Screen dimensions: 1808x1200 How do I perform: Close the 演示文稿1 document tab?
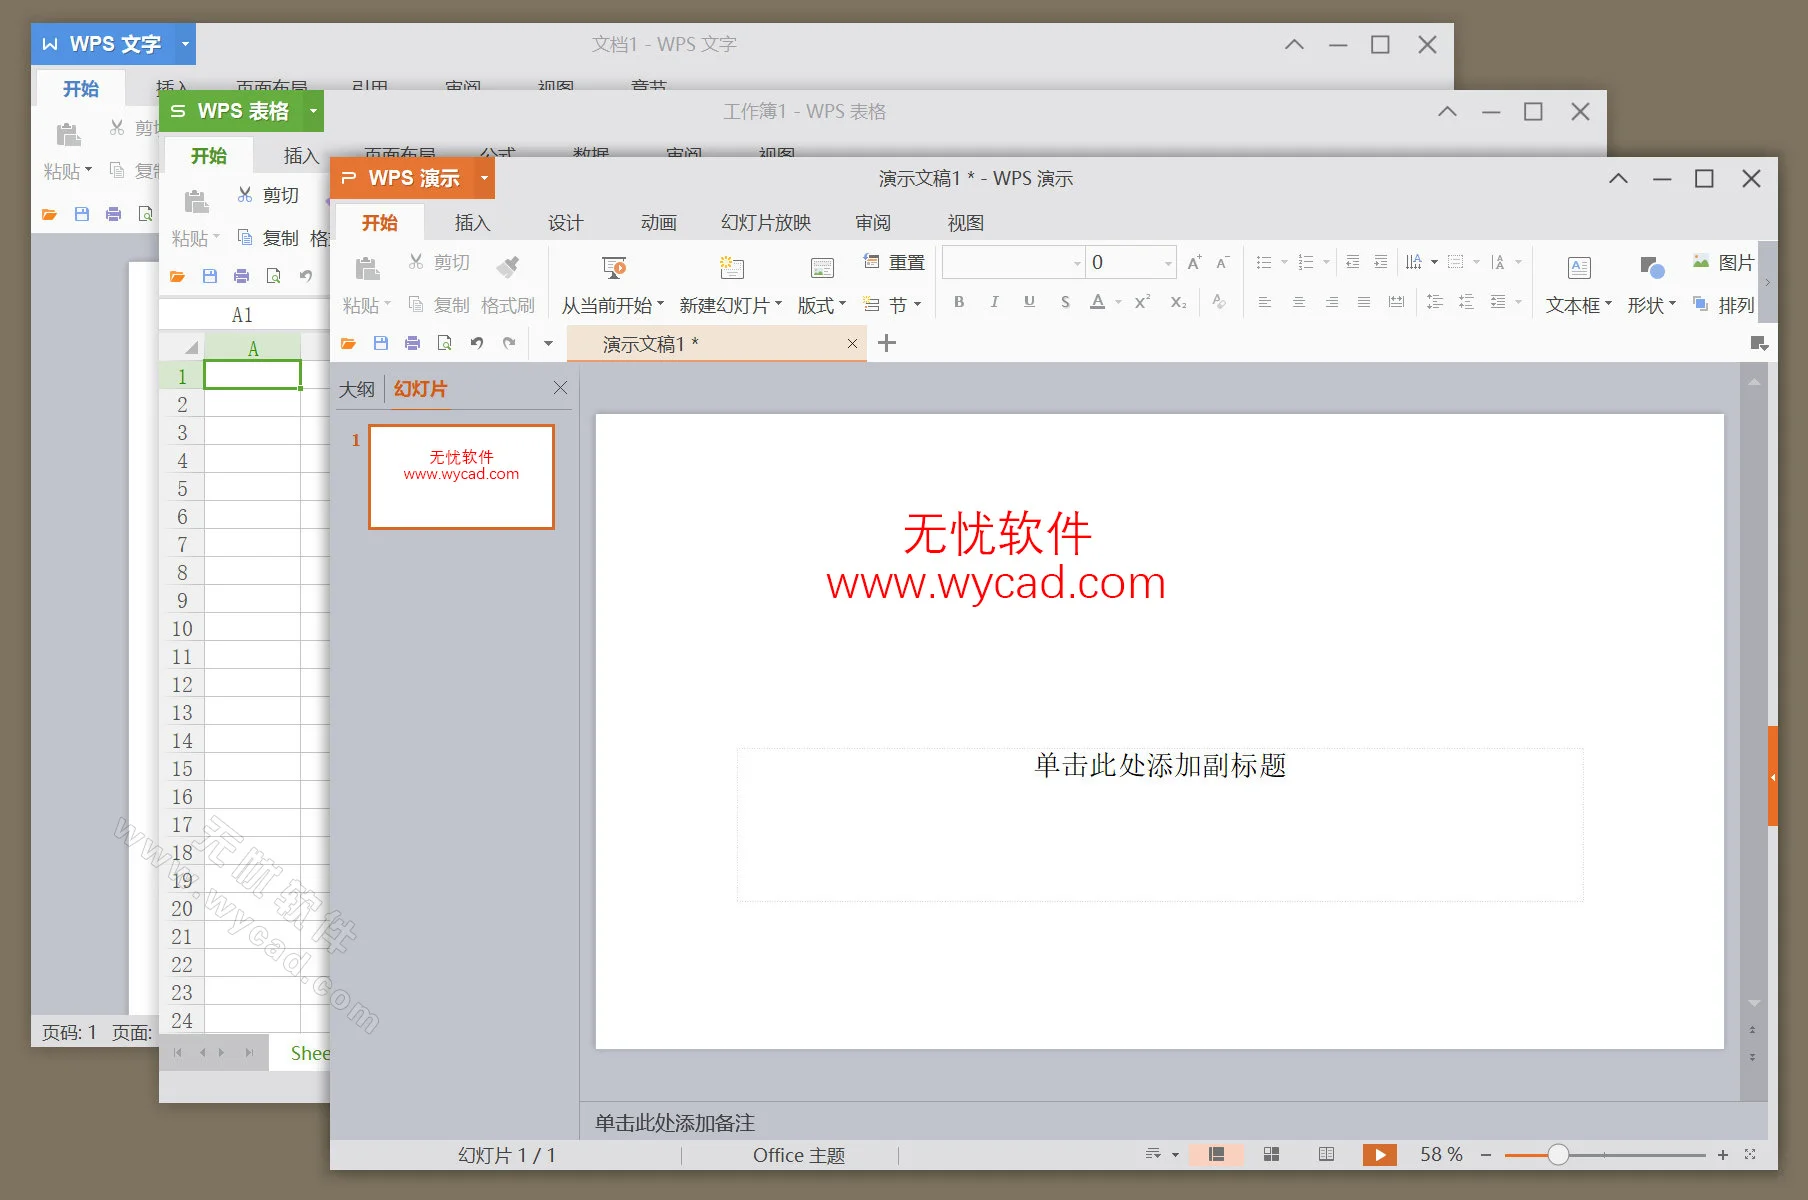coord(852,343)
